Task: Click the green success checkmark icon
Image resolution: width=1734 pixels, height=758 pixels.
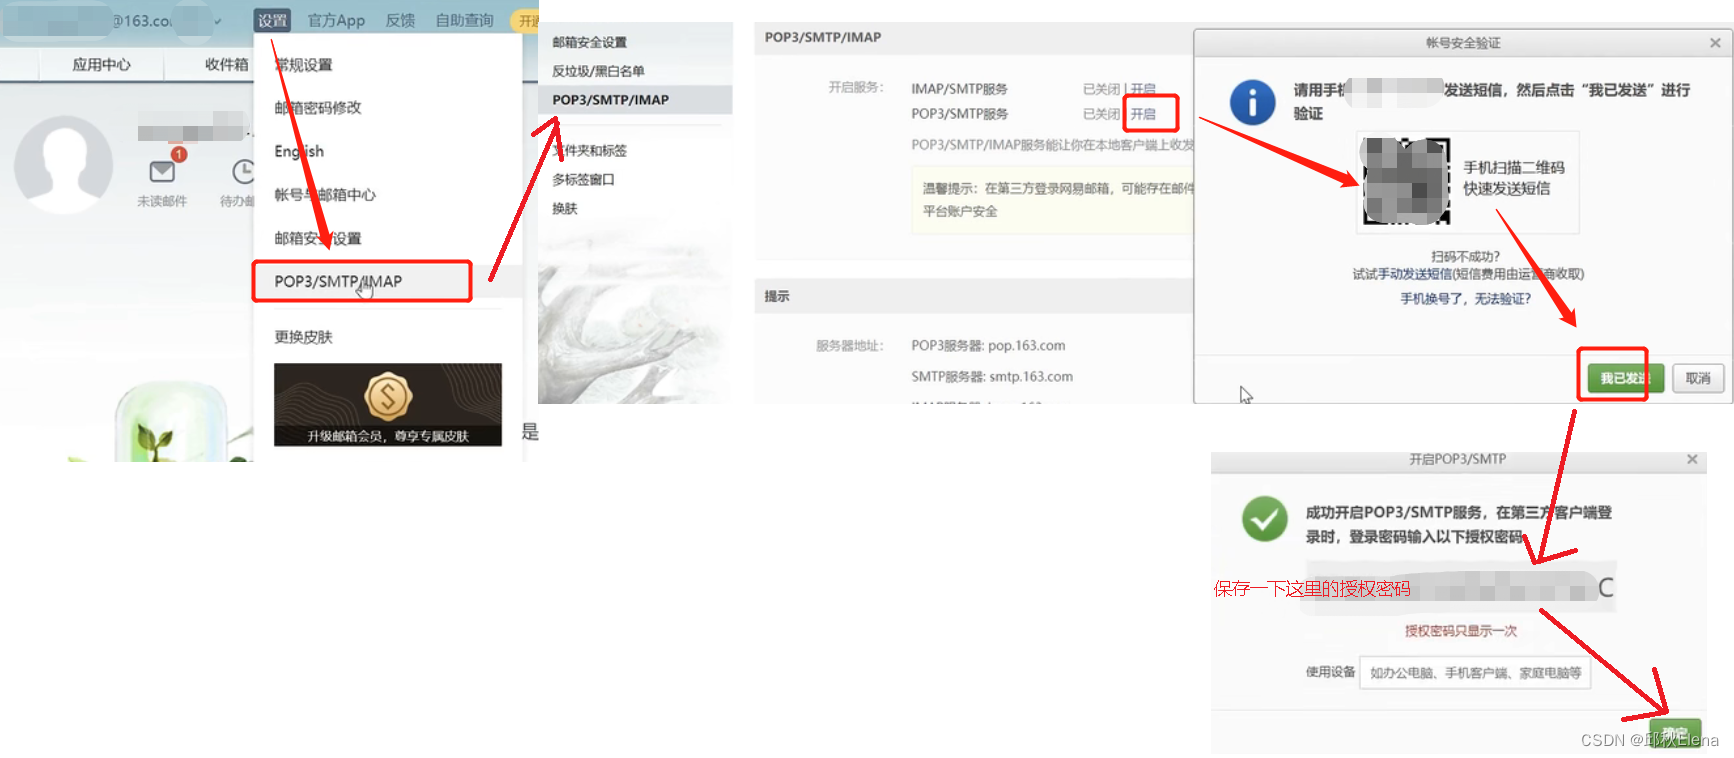Action: 1265,519
